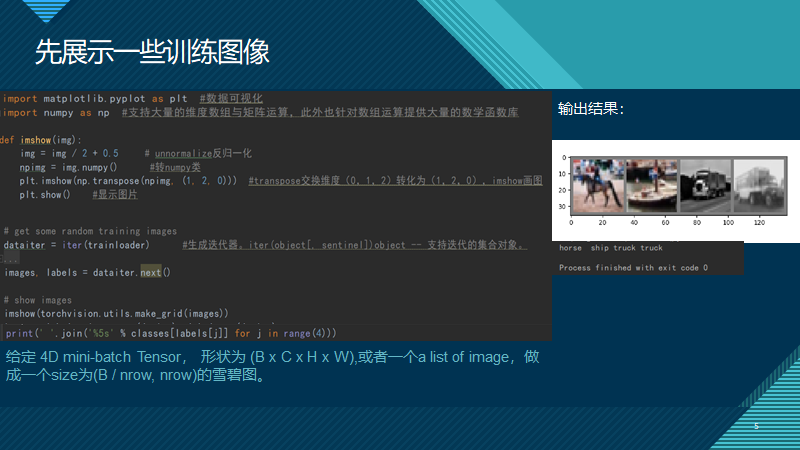Image resolution: width=800 pixels, height=450 pixels.
Task: Click the comment '# get some random training images'
Action: 90,231
